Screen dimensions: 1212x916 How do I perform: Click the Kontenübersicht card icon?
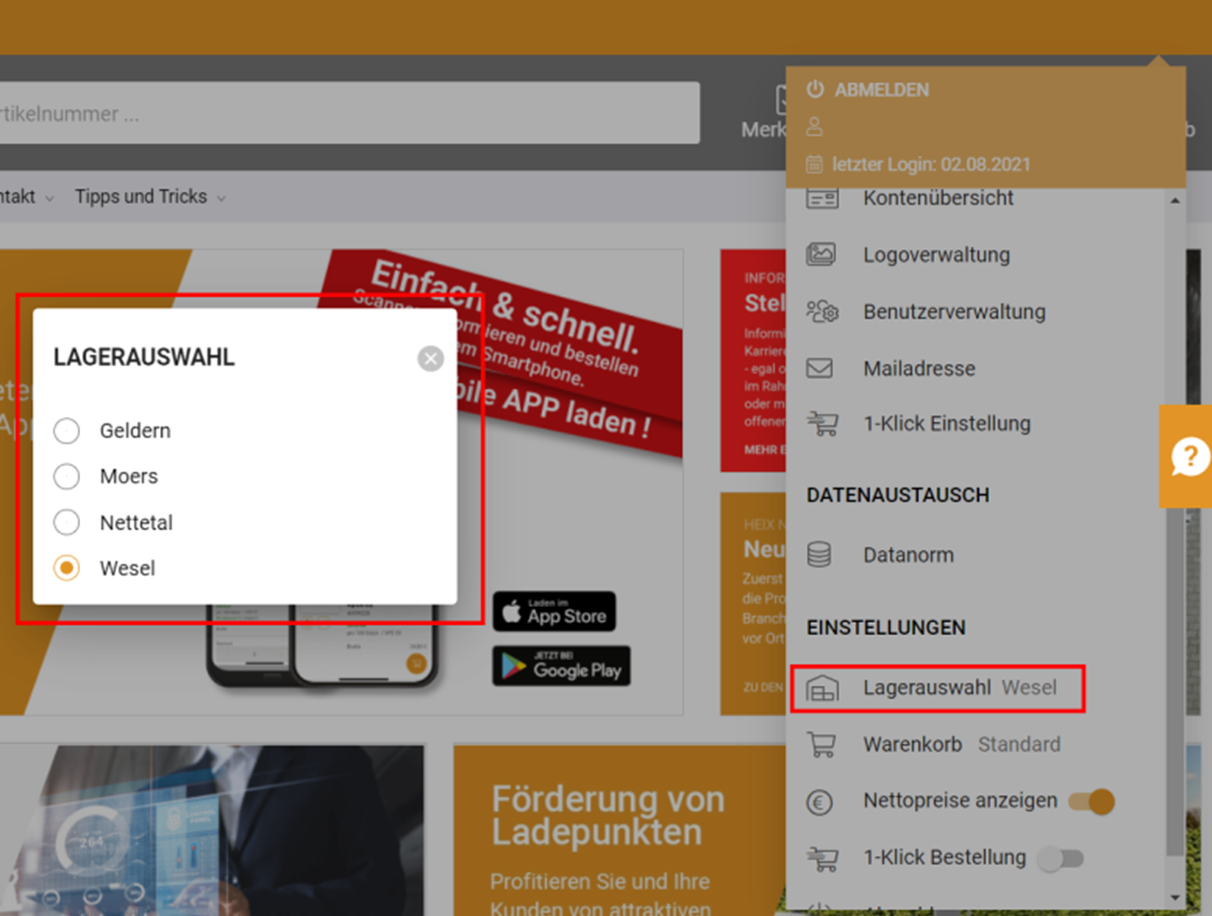822,198
